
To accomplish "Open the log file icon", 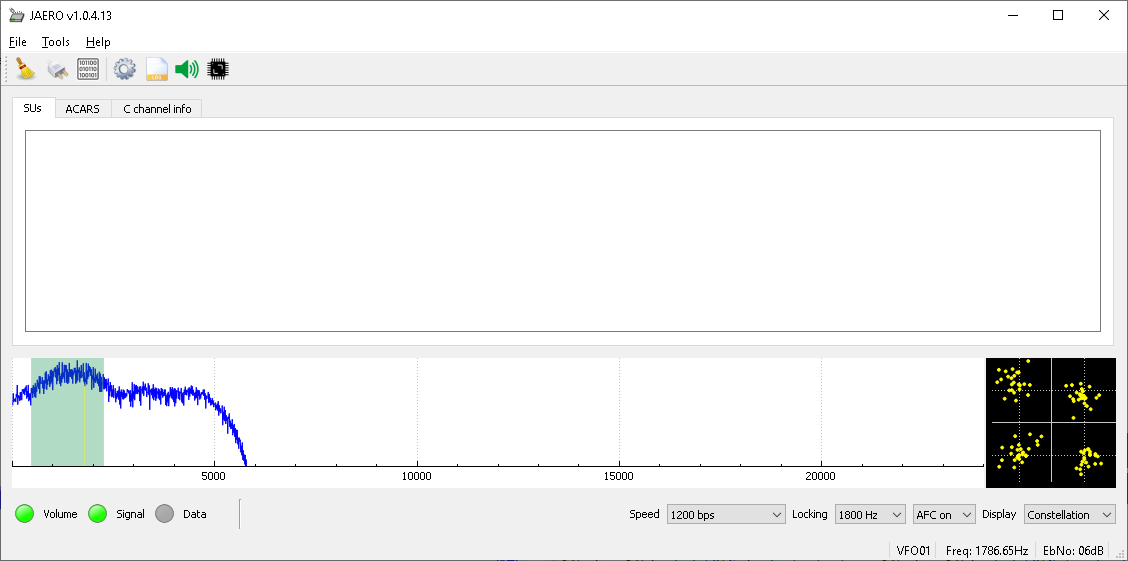I will point(157,69).
